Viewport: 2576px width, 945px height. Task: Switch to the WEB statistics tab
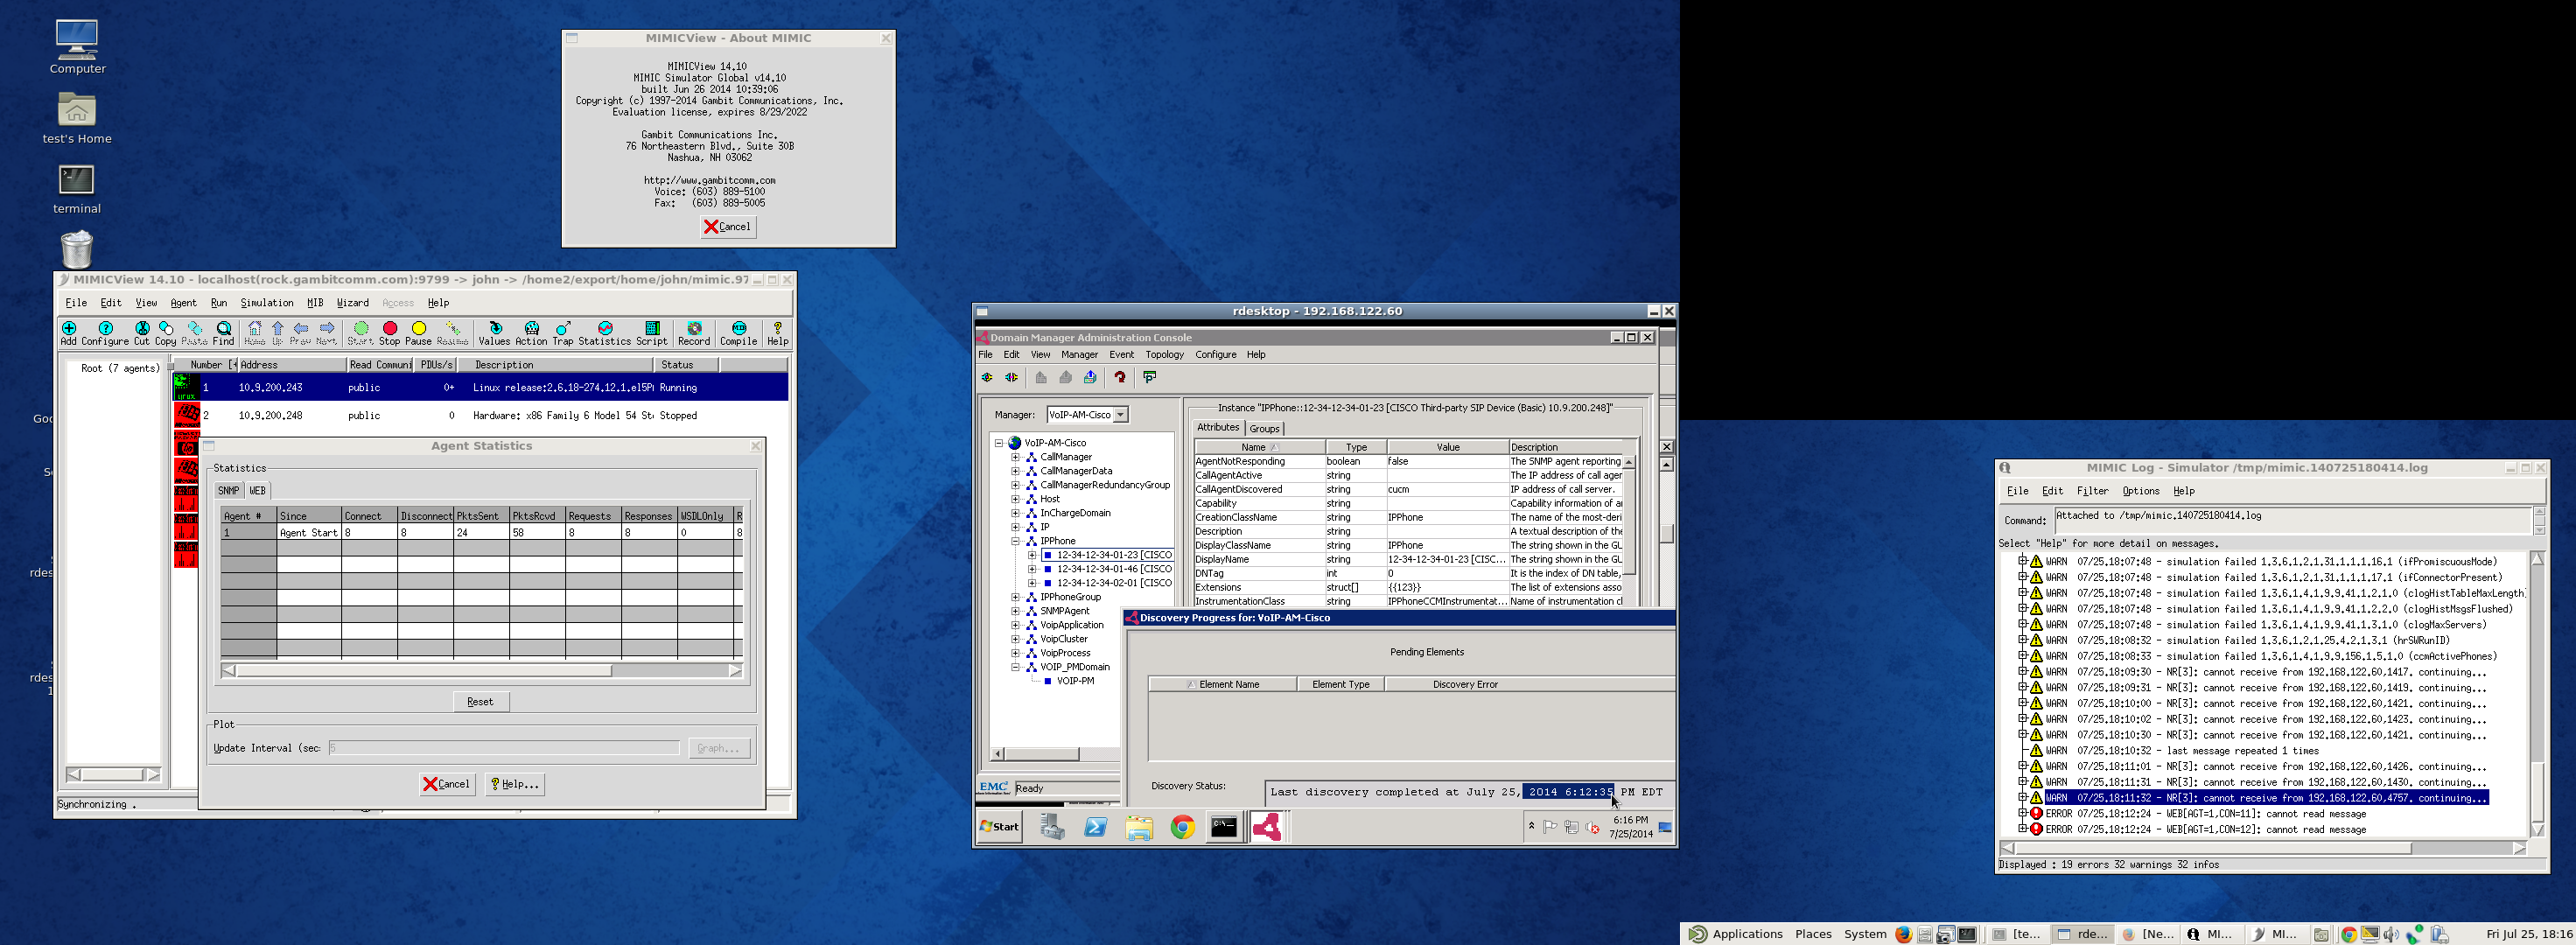(x=257, y=491)
